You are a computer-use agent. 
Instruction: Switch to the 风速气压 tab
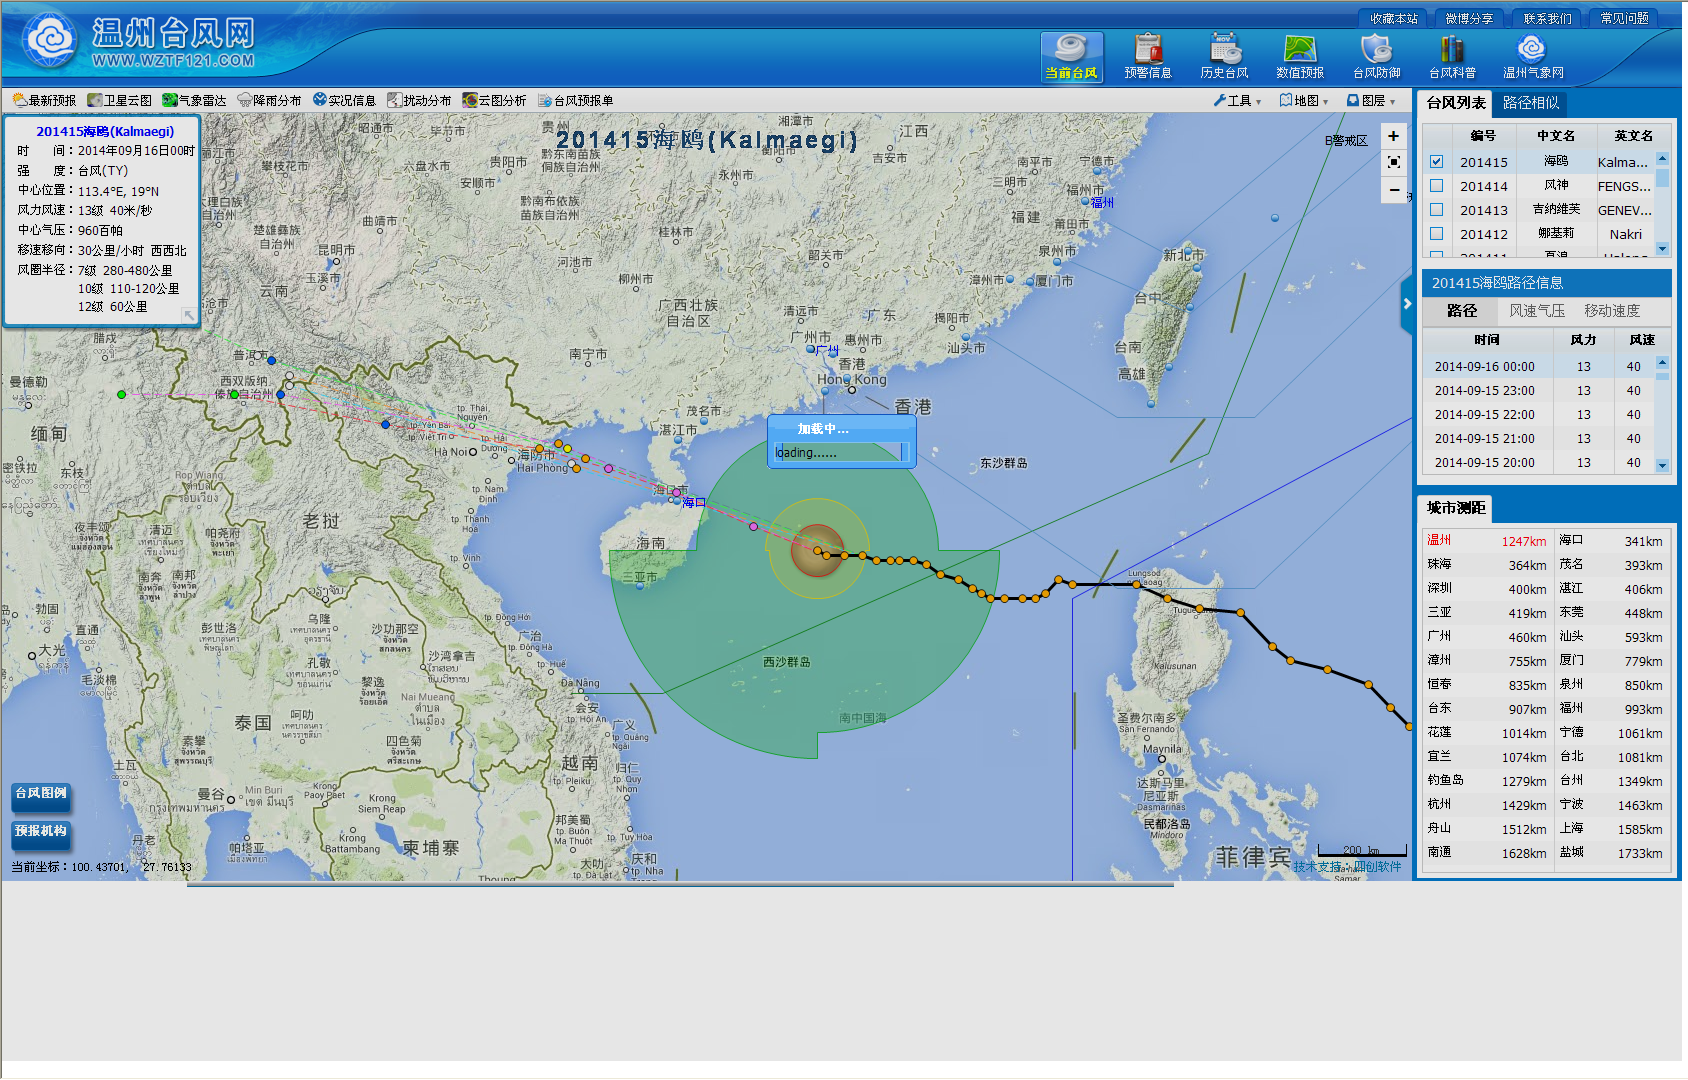coord(1537,311)
